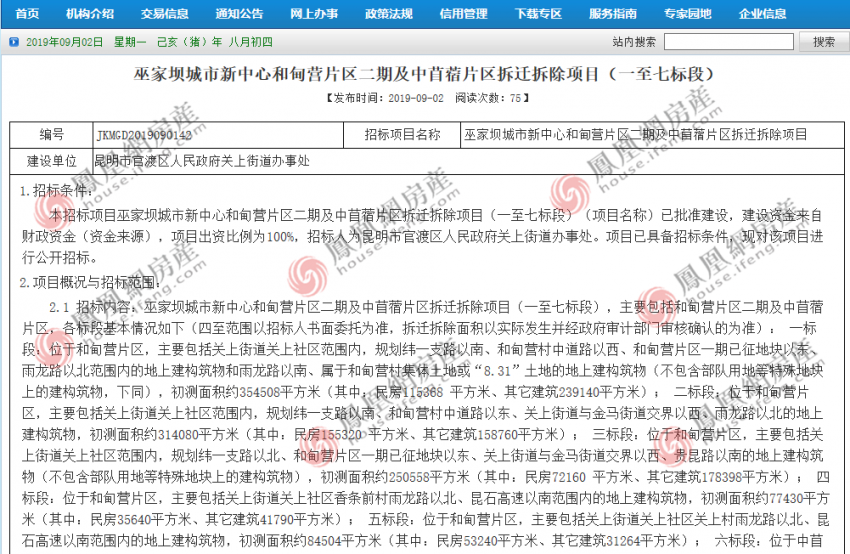The height and width of the screenshot is (554, 850).
Task: Go to 企业信息 in navigation bar
Action: click(762, 14)
